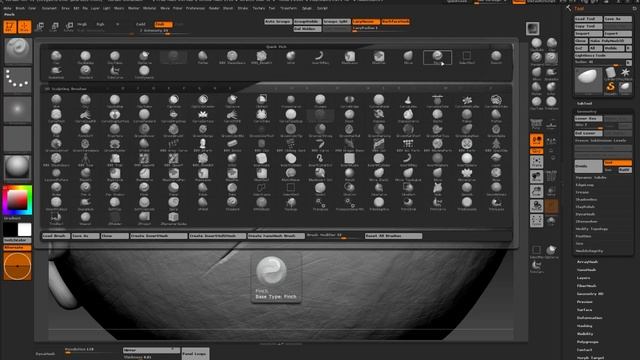Toggle Draw mode button
The height and width of the screenshot is (360, 640).
(24, 27)
